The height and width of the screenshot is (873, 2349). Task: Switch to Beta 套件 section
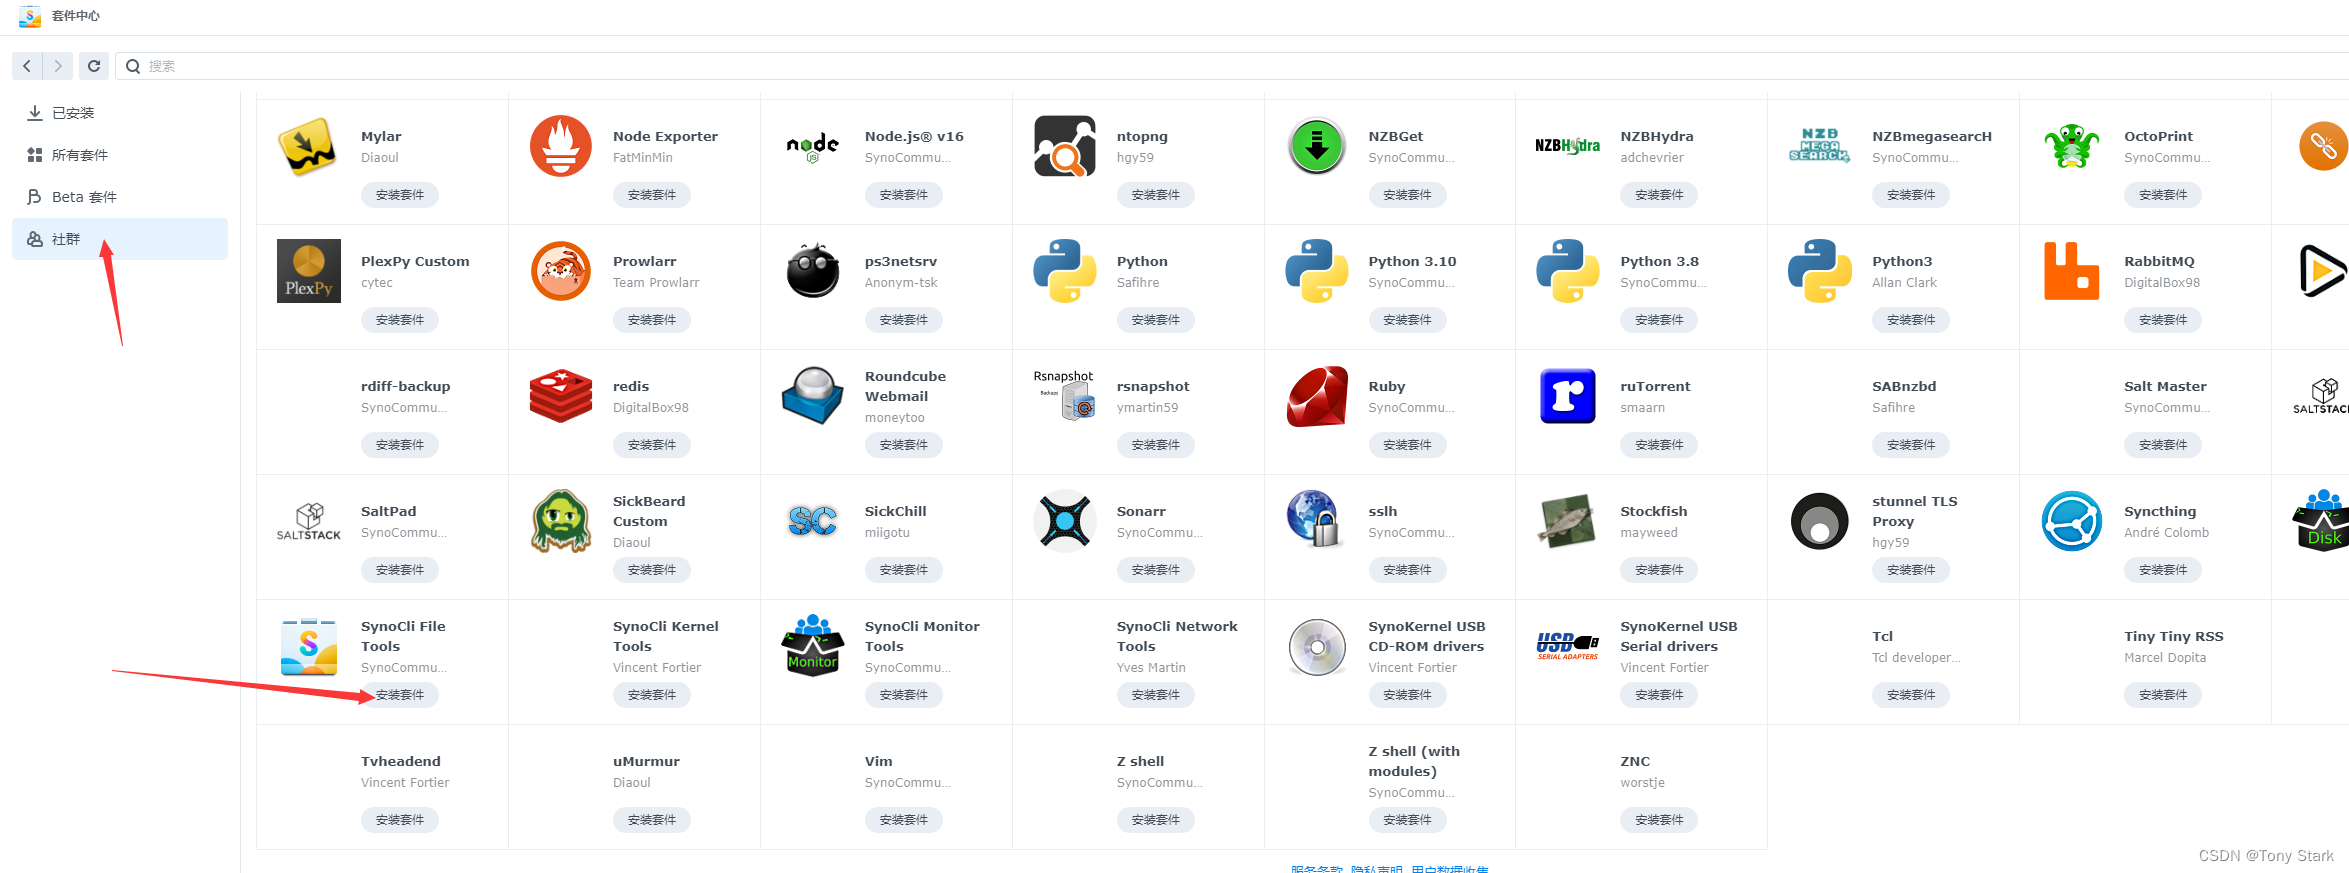(120, 197)
